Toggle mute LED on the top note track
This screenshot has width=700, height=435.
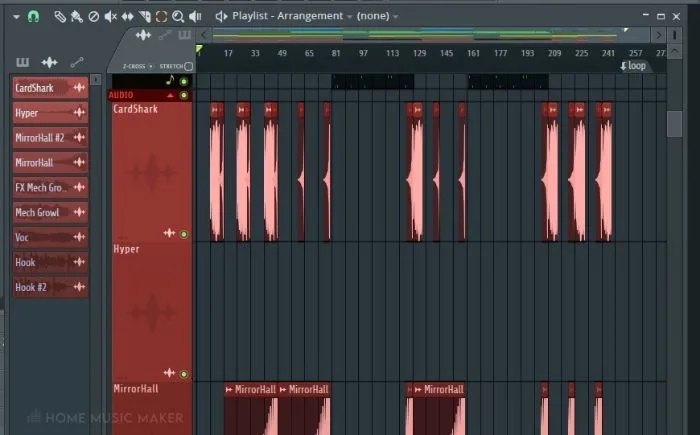coord(183,81)
